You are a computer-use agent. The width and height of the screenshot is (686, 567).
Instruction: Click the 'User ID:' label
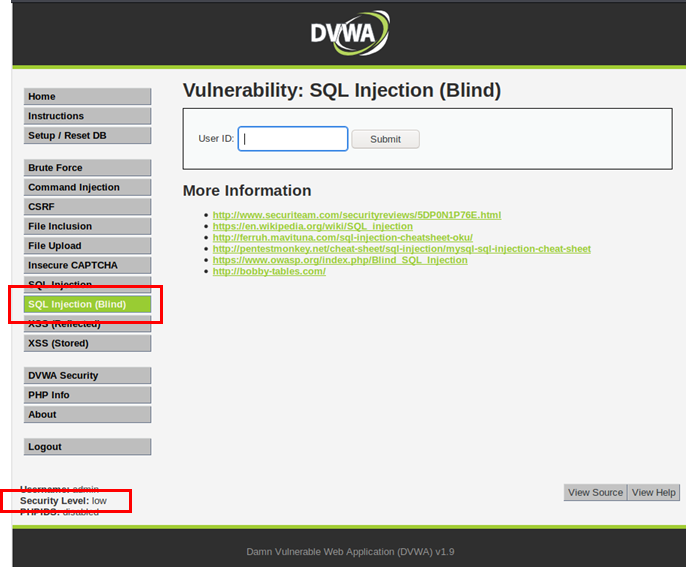coord(216,139)
